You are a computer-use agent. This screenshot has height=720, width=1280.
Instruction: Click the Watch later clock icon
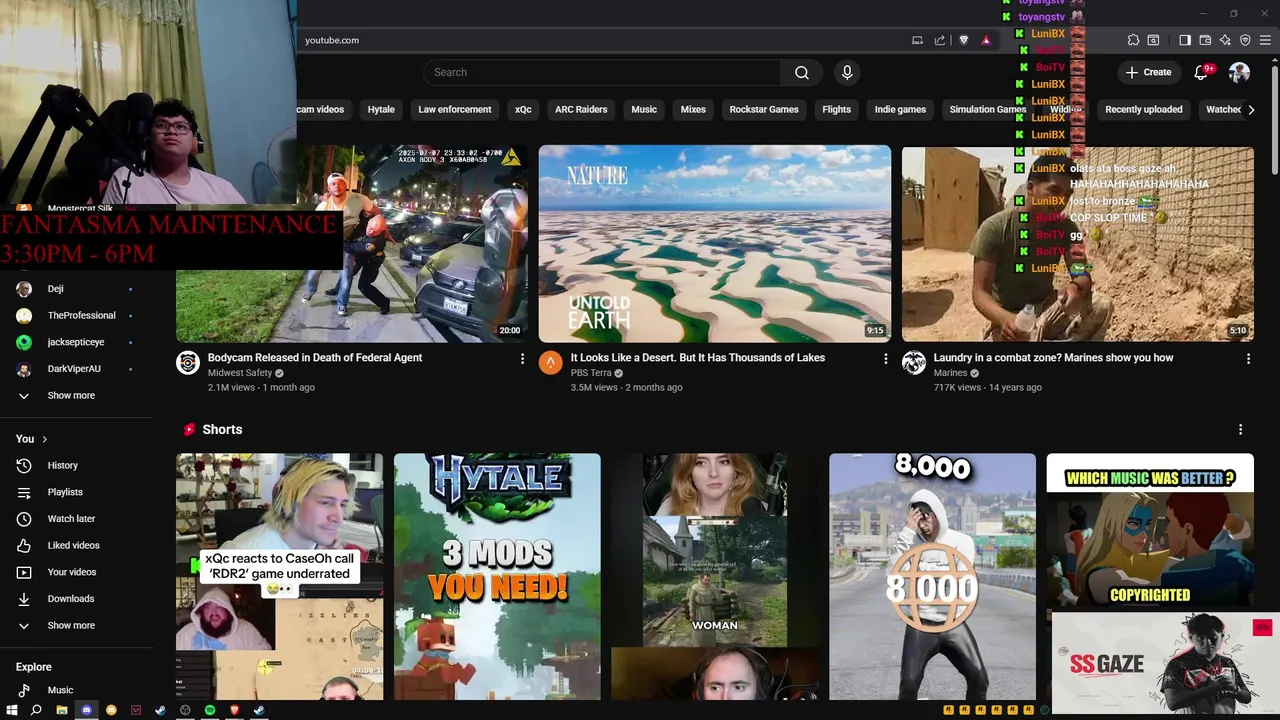click(24, 519)
